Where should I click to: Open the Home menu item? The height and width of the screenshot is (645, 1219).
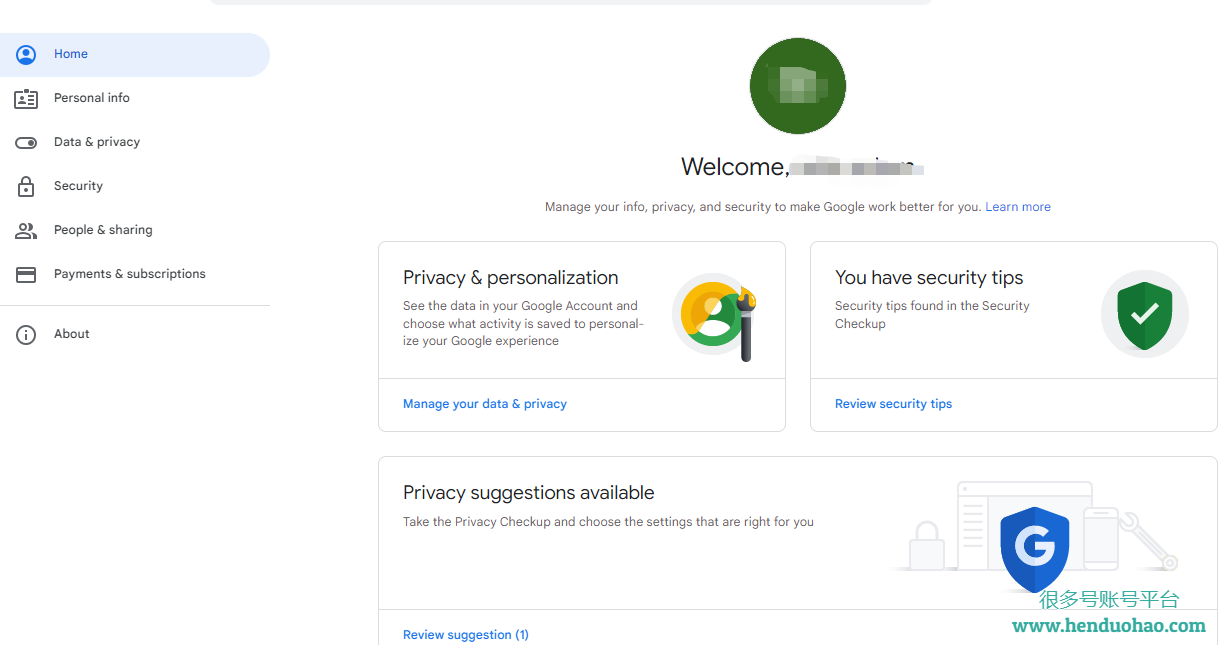135,54
